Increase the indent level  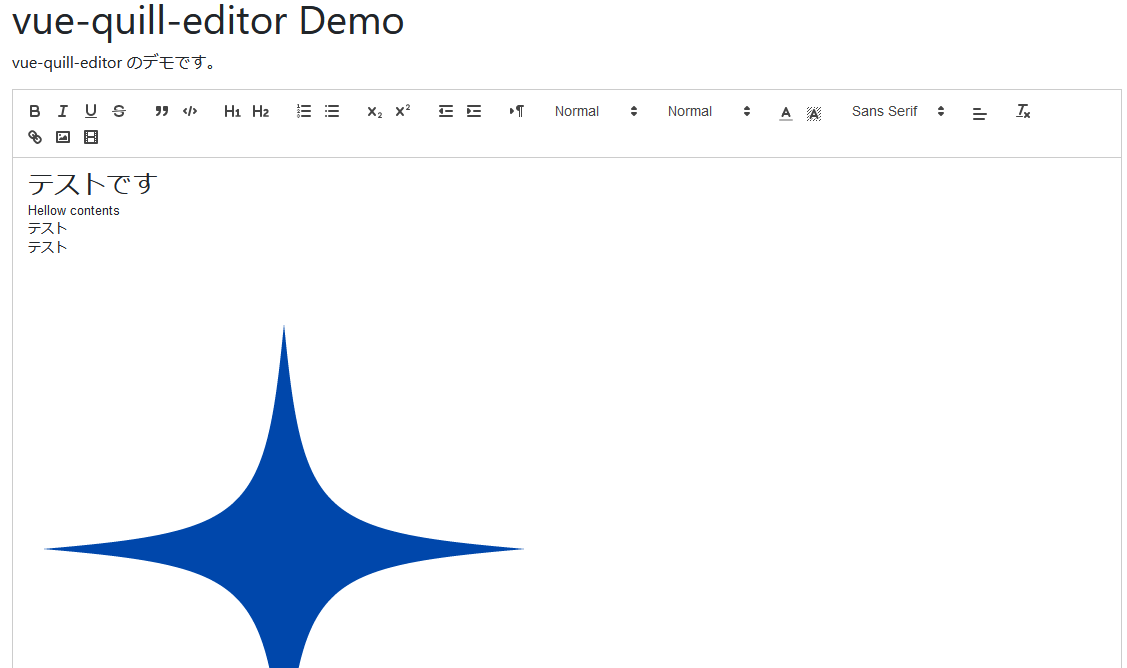pos(474,111)
